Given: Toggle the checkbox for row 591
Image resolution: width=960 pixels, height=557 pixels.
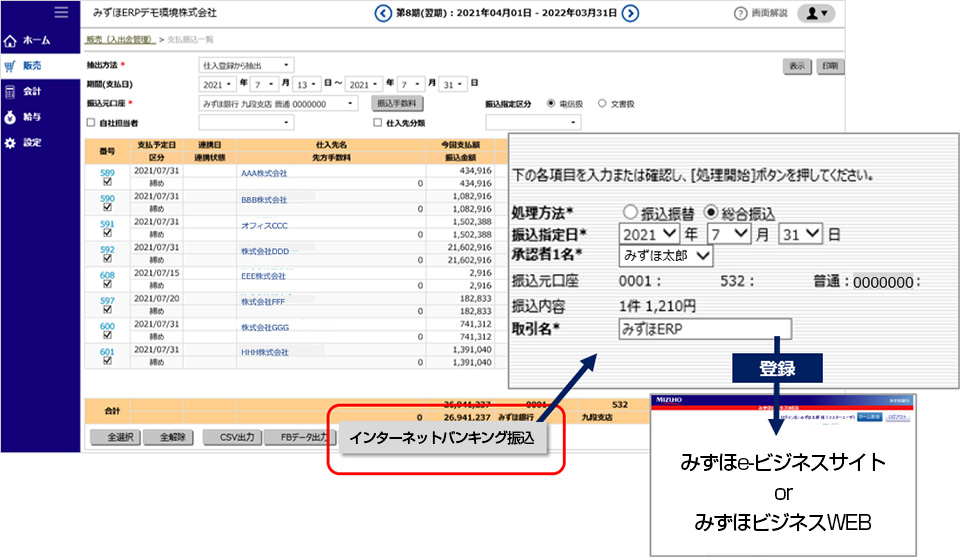Looking at the screenshot, I should pos(107,233).
